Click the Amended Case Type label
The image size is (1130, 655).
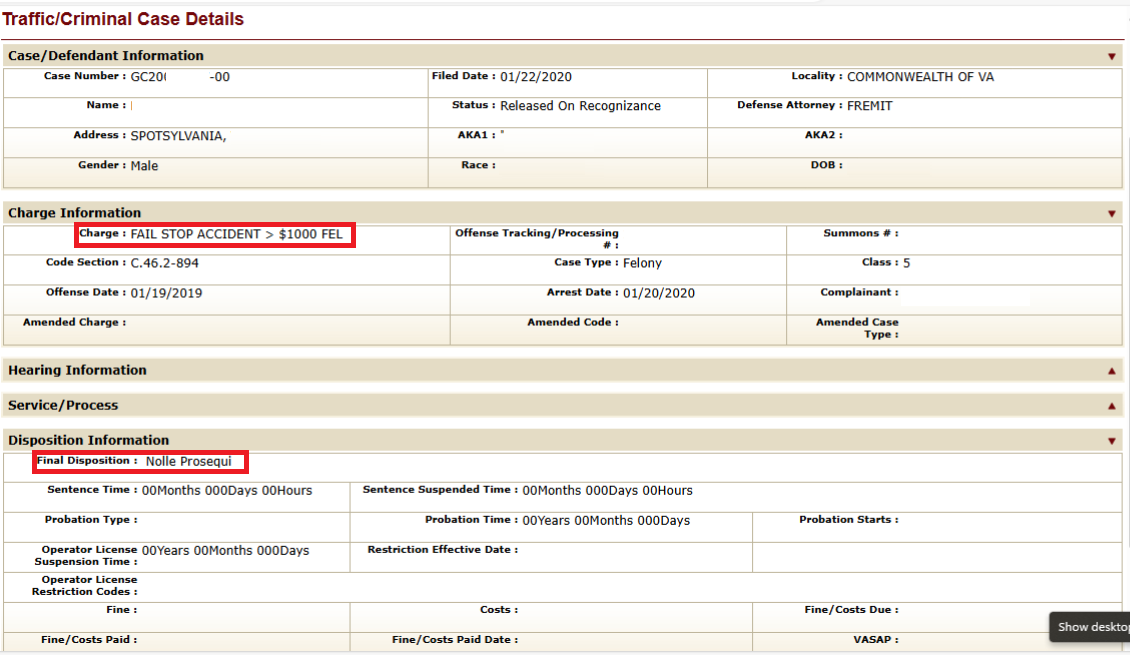[857, 328]
